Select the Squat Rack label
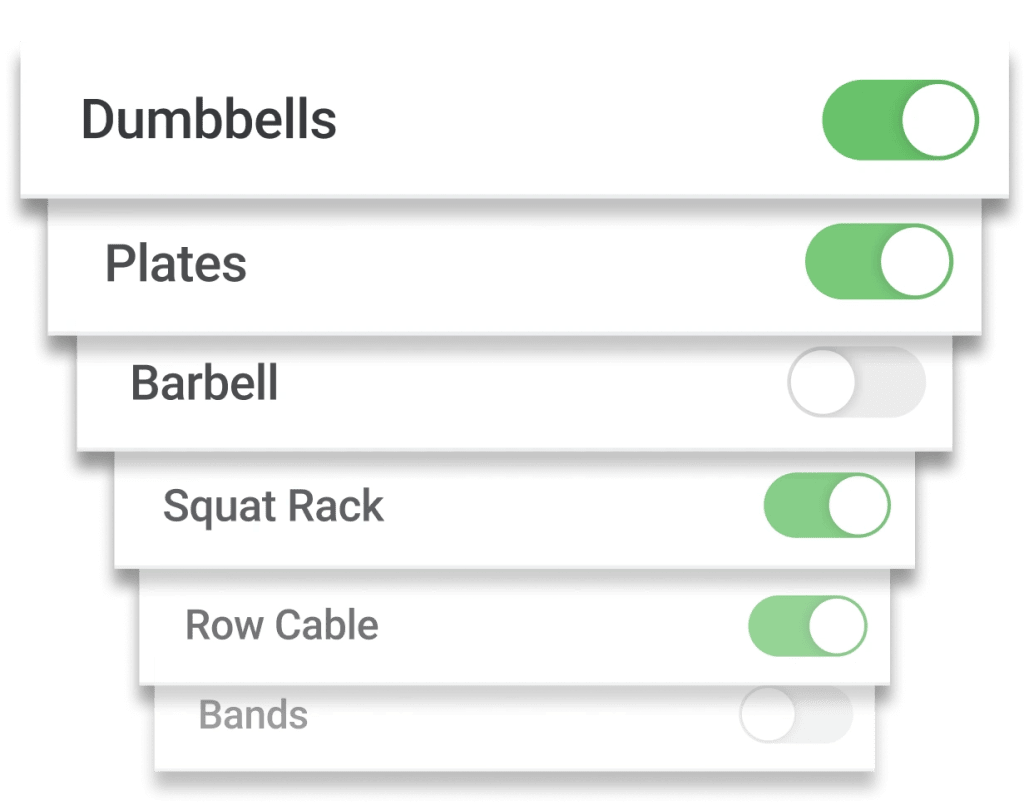The image size is (1024, 805). 273,507
